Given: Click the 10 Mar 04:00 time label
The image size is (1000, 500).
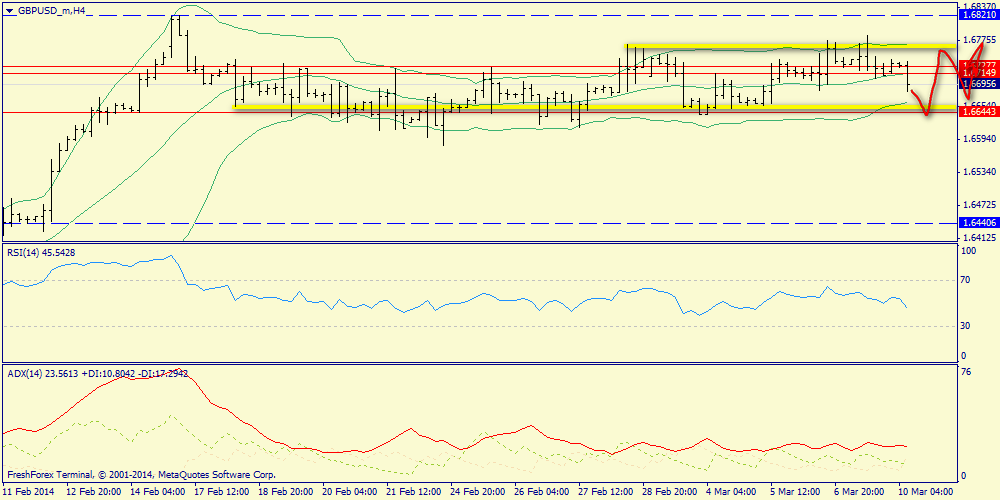Looking at the screenshot, I should [x=927, y=492].
